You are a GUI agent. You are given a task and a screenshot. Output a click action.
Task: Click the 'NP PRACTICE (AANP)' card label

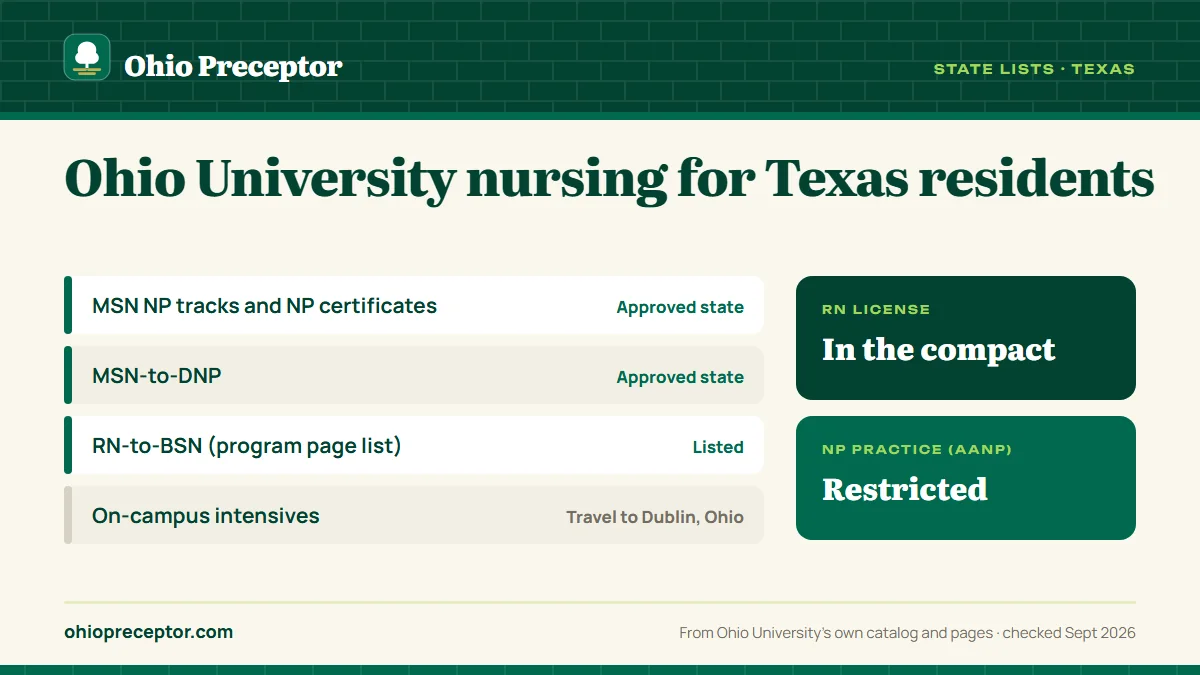pyautogui.click(x=917, y=450)
